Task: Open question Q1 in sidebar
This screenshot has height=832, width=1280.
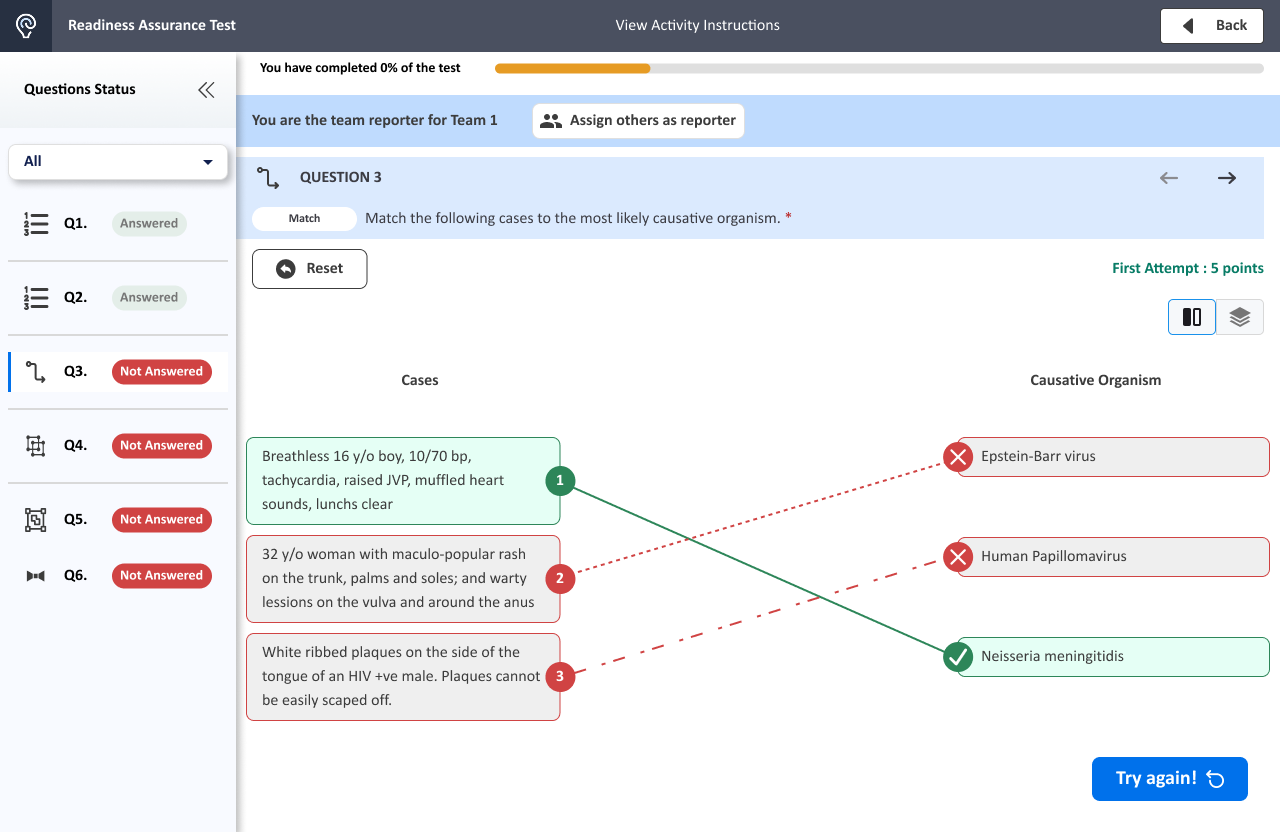Action: pos(76,224)
